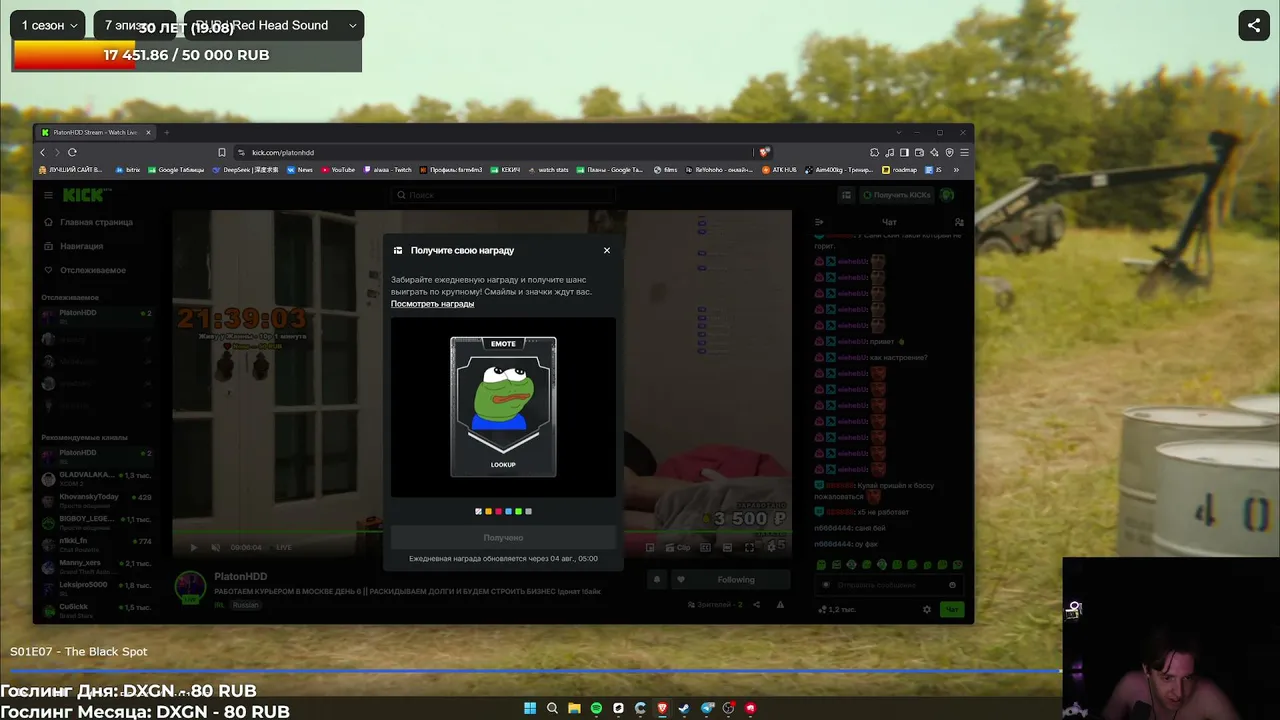Open Manny_xers recommended channel
Image resolution: width=1280 pixels, height=720 pixels.
point(96,566)
